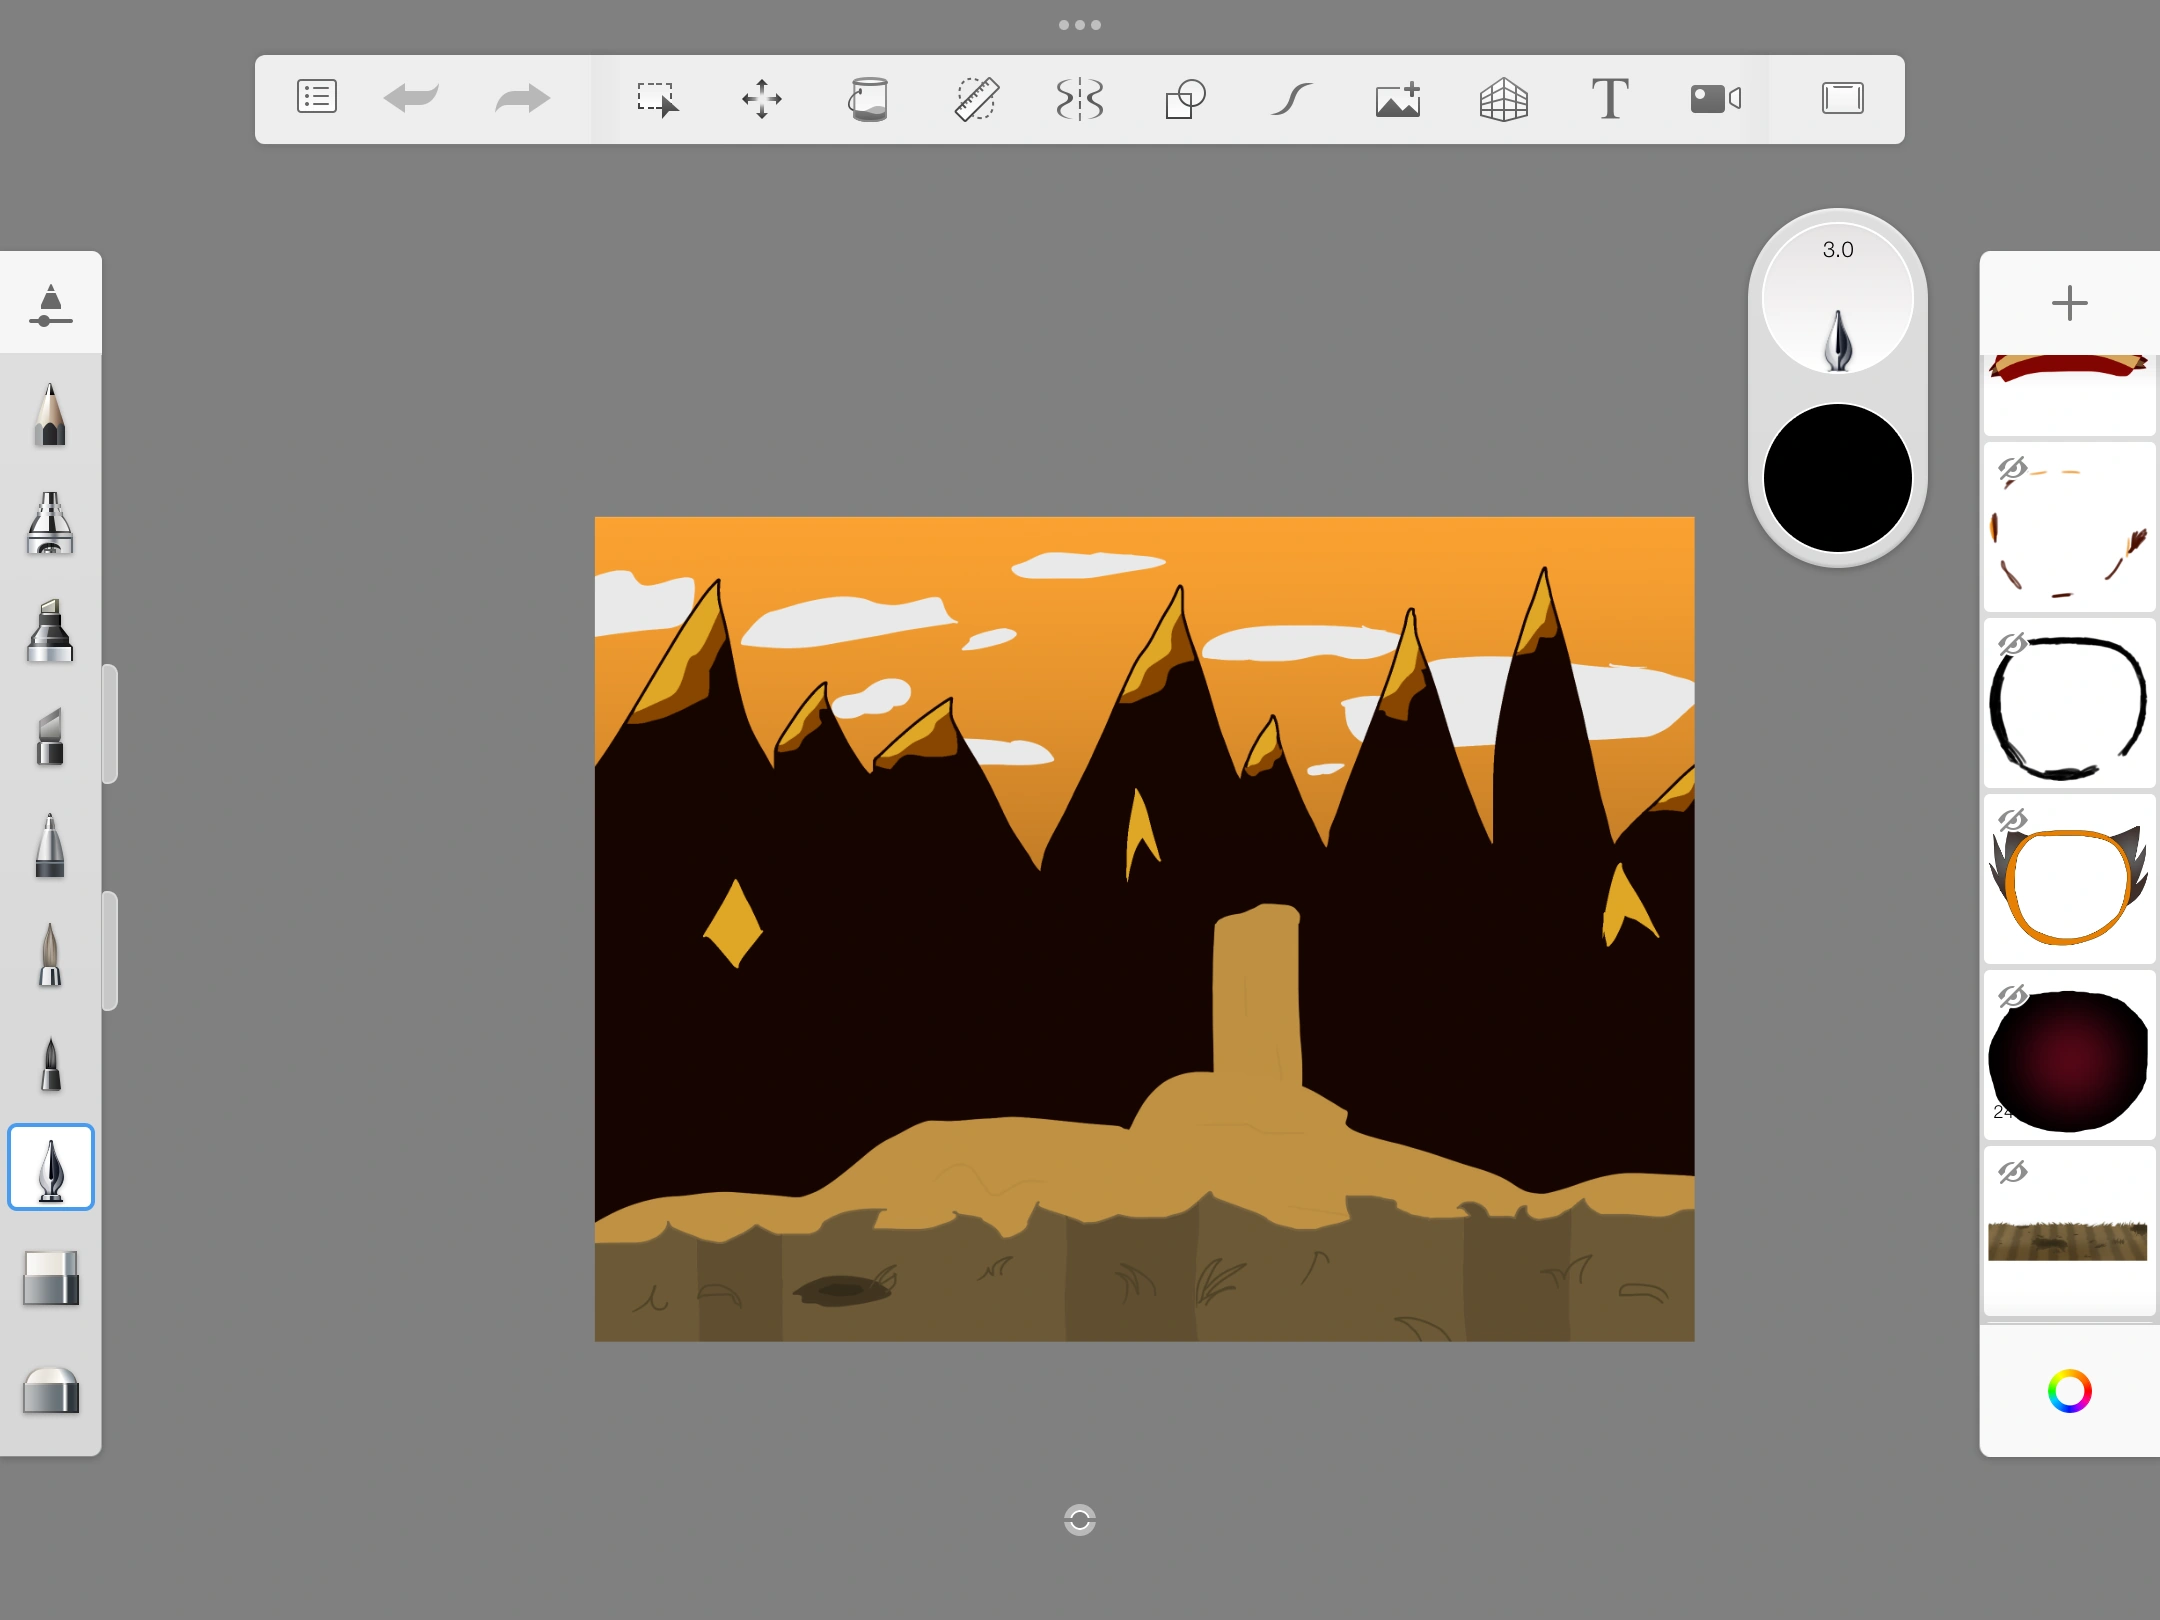Click the Undo arrow

tap(411, 98)
